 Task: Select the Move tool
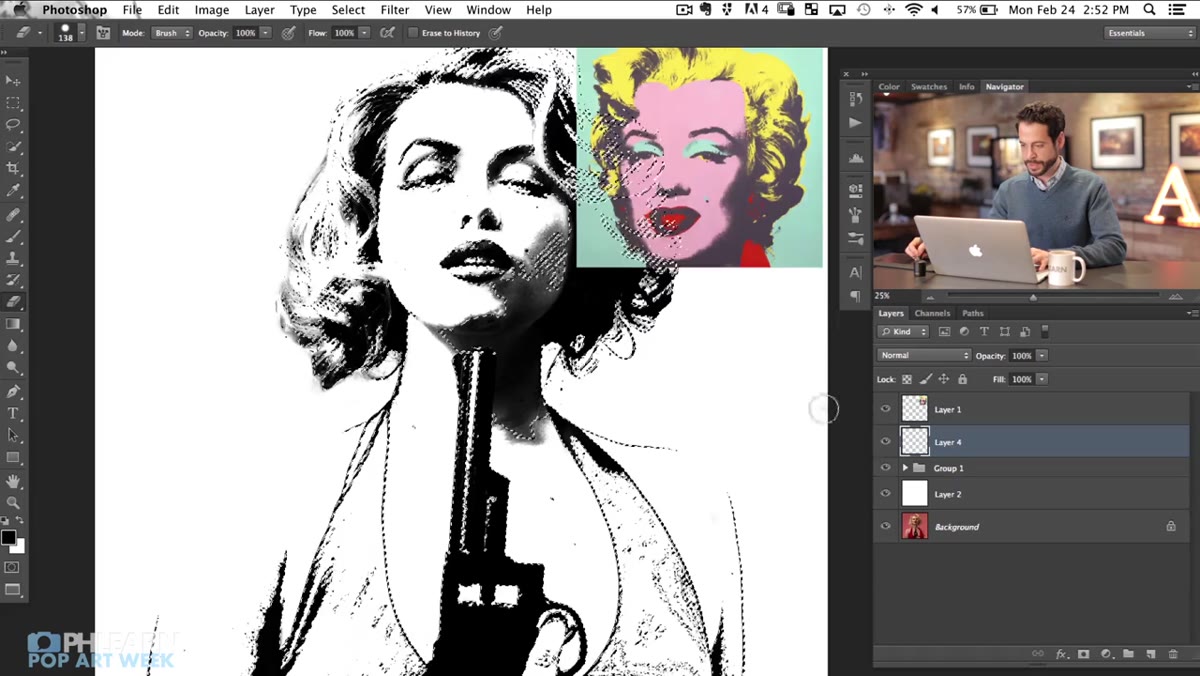tap(13, 81)
